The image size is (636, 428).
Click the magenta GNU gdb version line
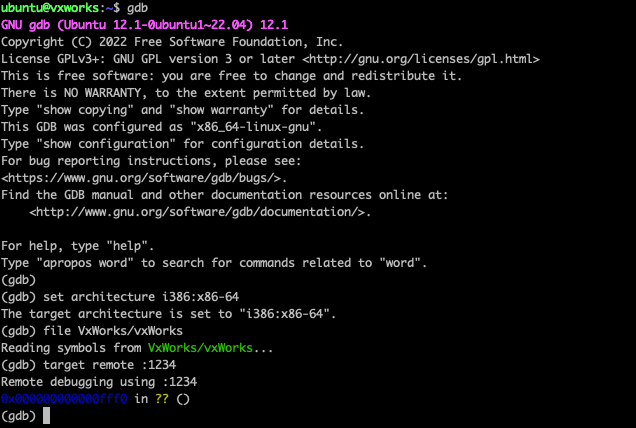click(x=144, y=25)
